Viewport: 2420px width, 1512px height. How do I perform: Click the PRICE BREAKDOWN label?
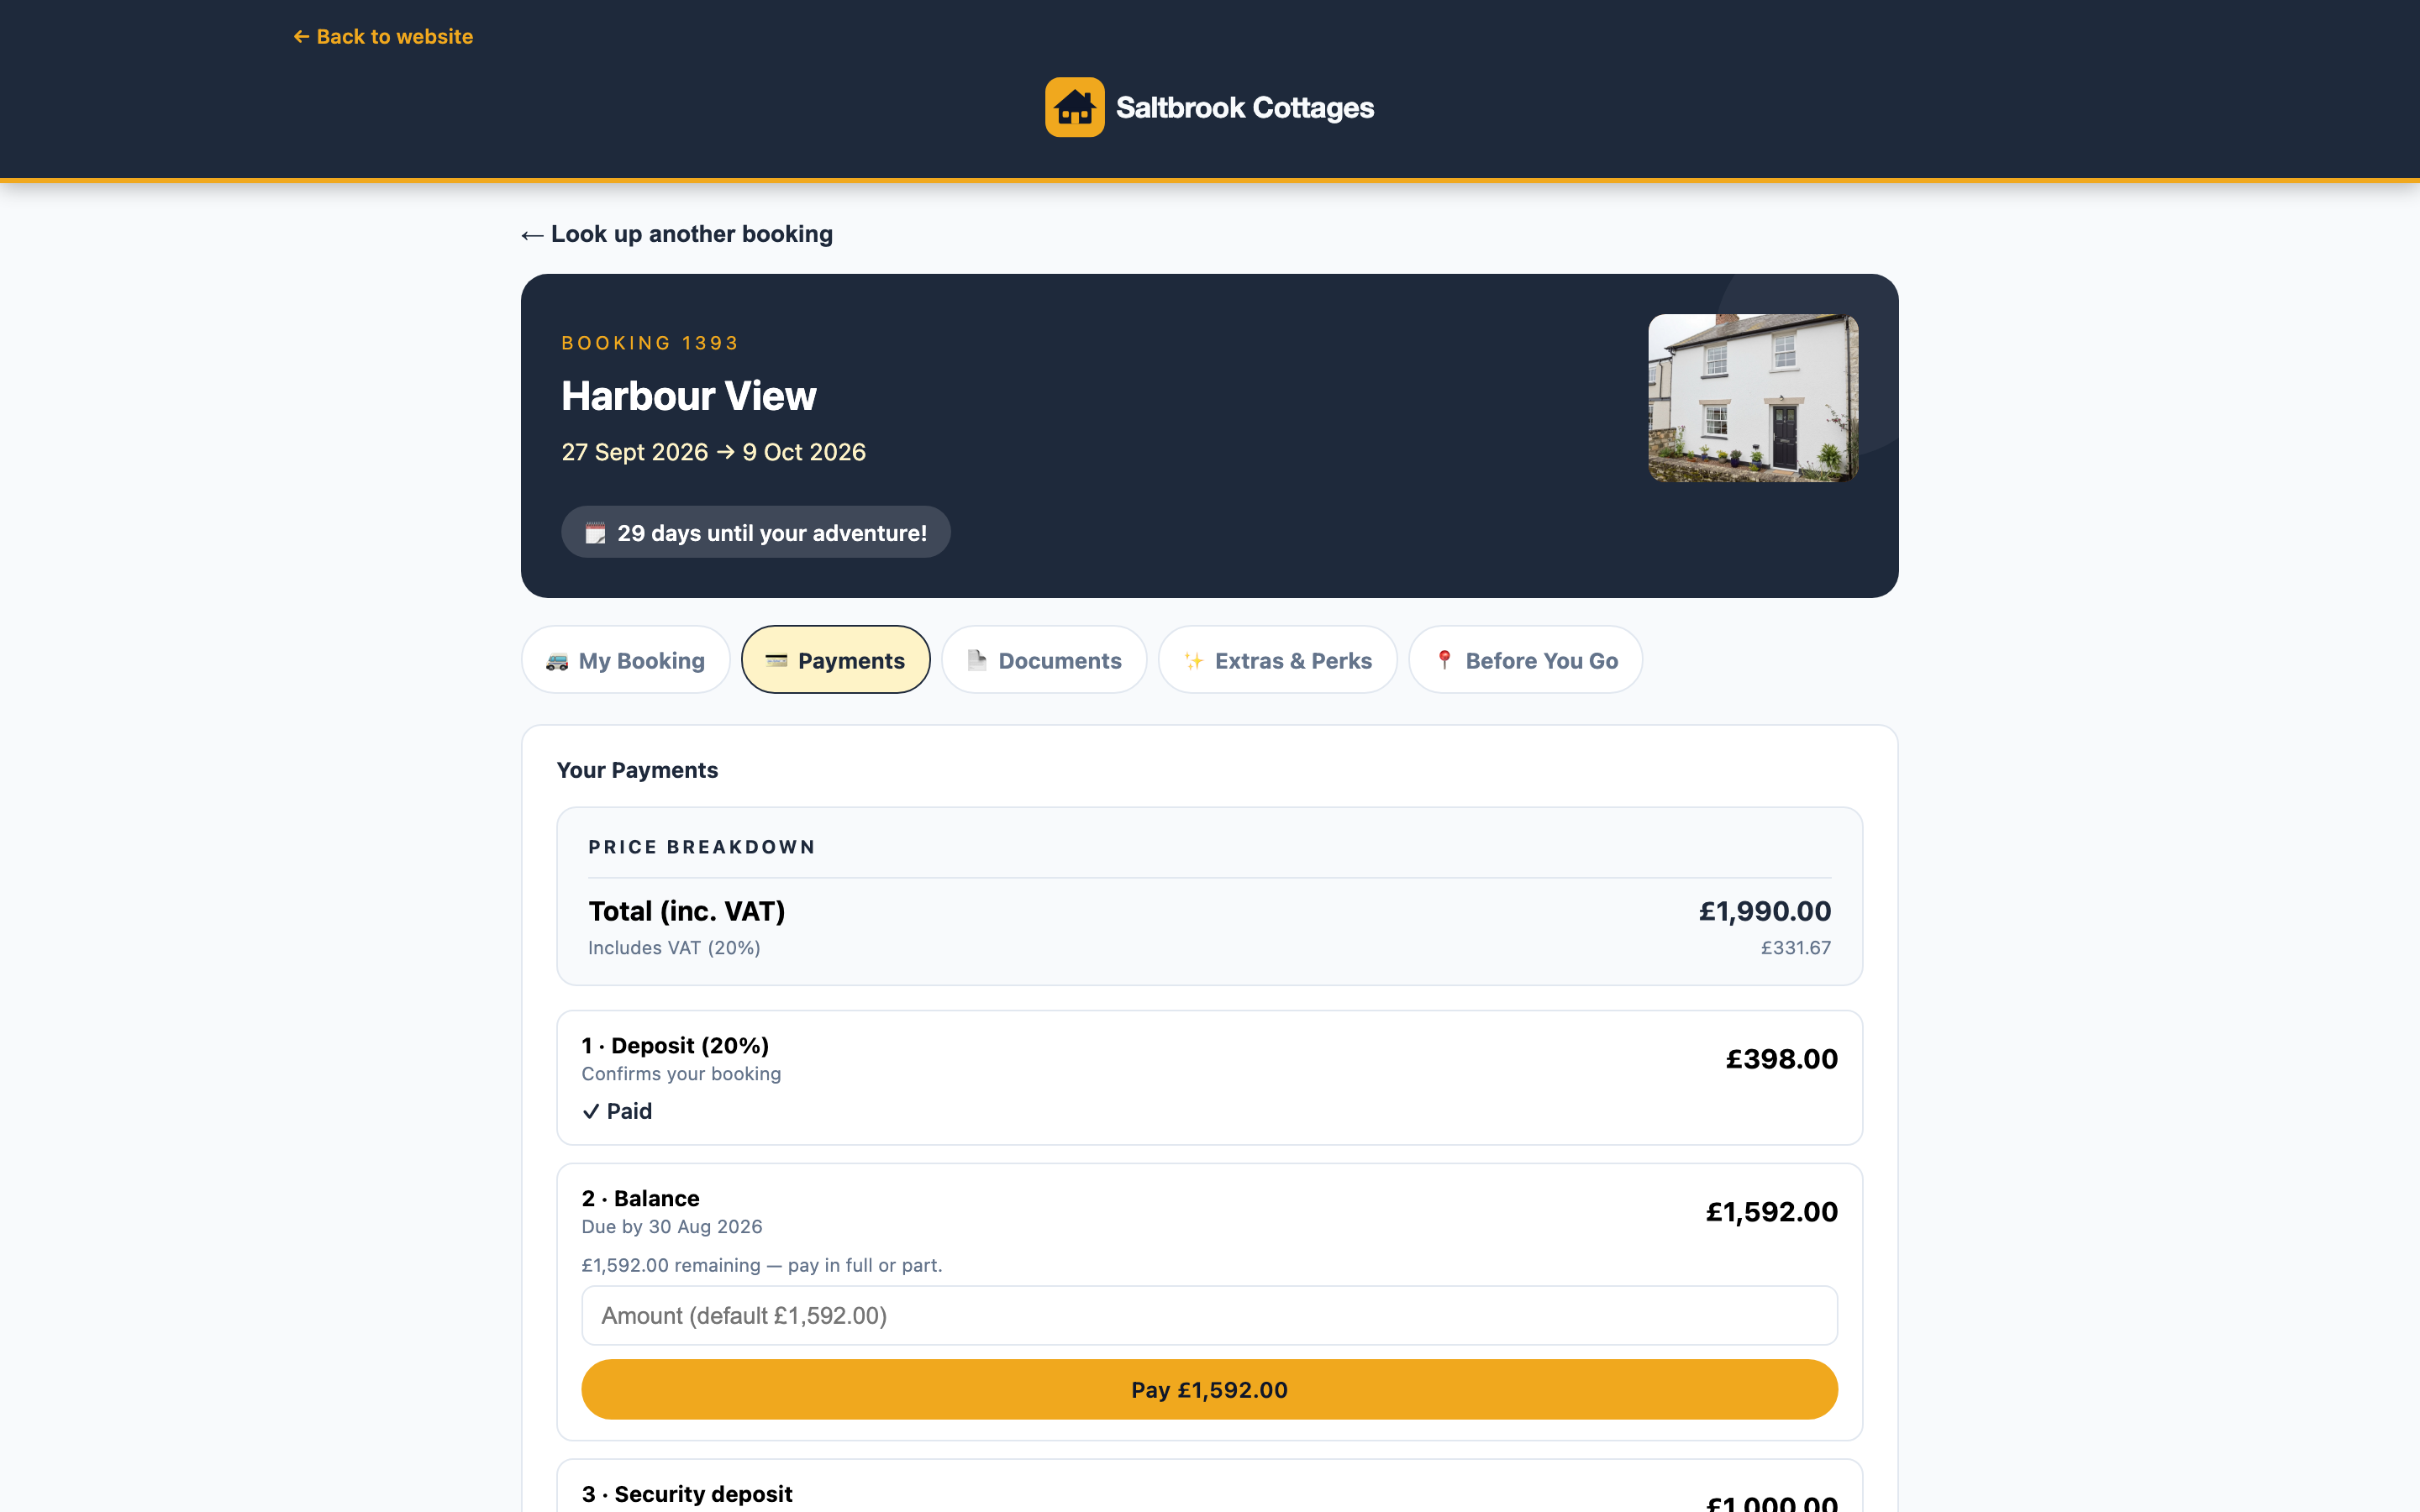click(702, 847)
